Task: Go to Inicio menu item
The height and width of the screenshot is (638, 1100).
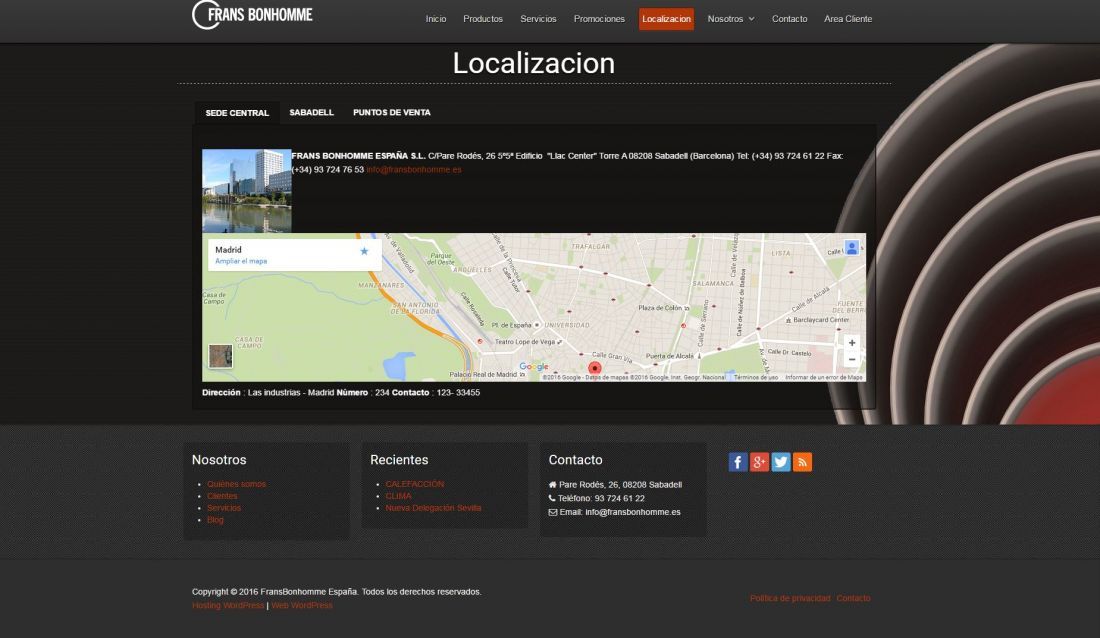Action: [x=436, y=19]
